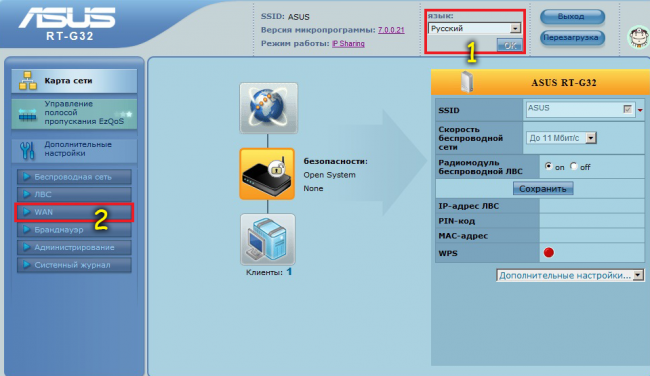Image resolution: width=650 pixels, height=376 pixels.
Task: Click the Сохранить button
Action: (x=543, y=189)
